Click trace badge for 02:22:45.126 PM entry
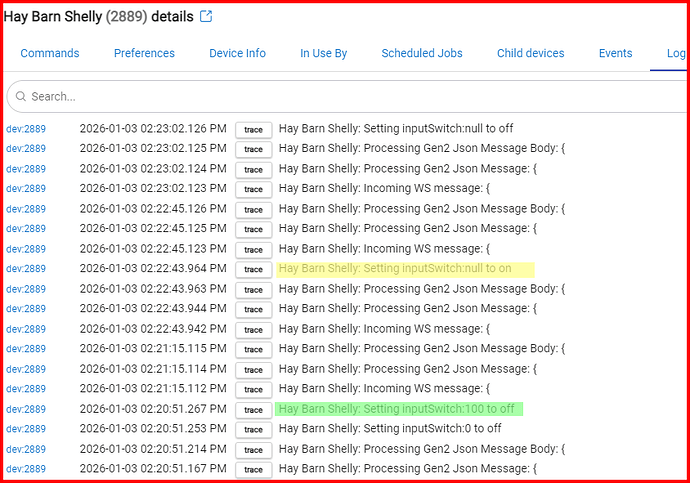690x483 pixels. (253, 210)
